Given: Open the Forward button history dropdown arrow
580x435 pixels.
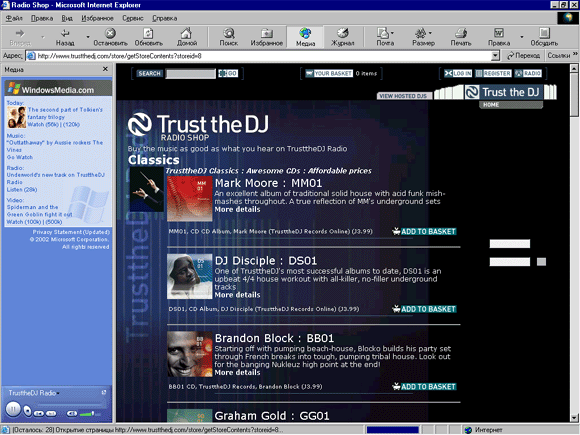Looking at the screenshot, I should pyautogui.click(x=43, y=37).
